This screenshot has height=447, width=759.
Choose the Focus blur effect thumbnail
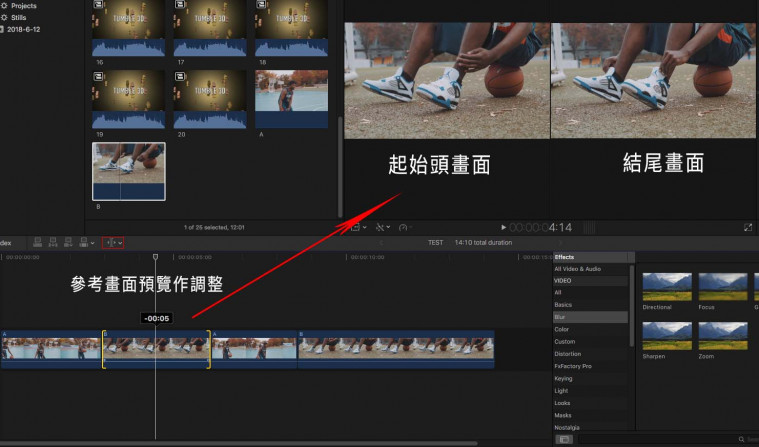723,287
